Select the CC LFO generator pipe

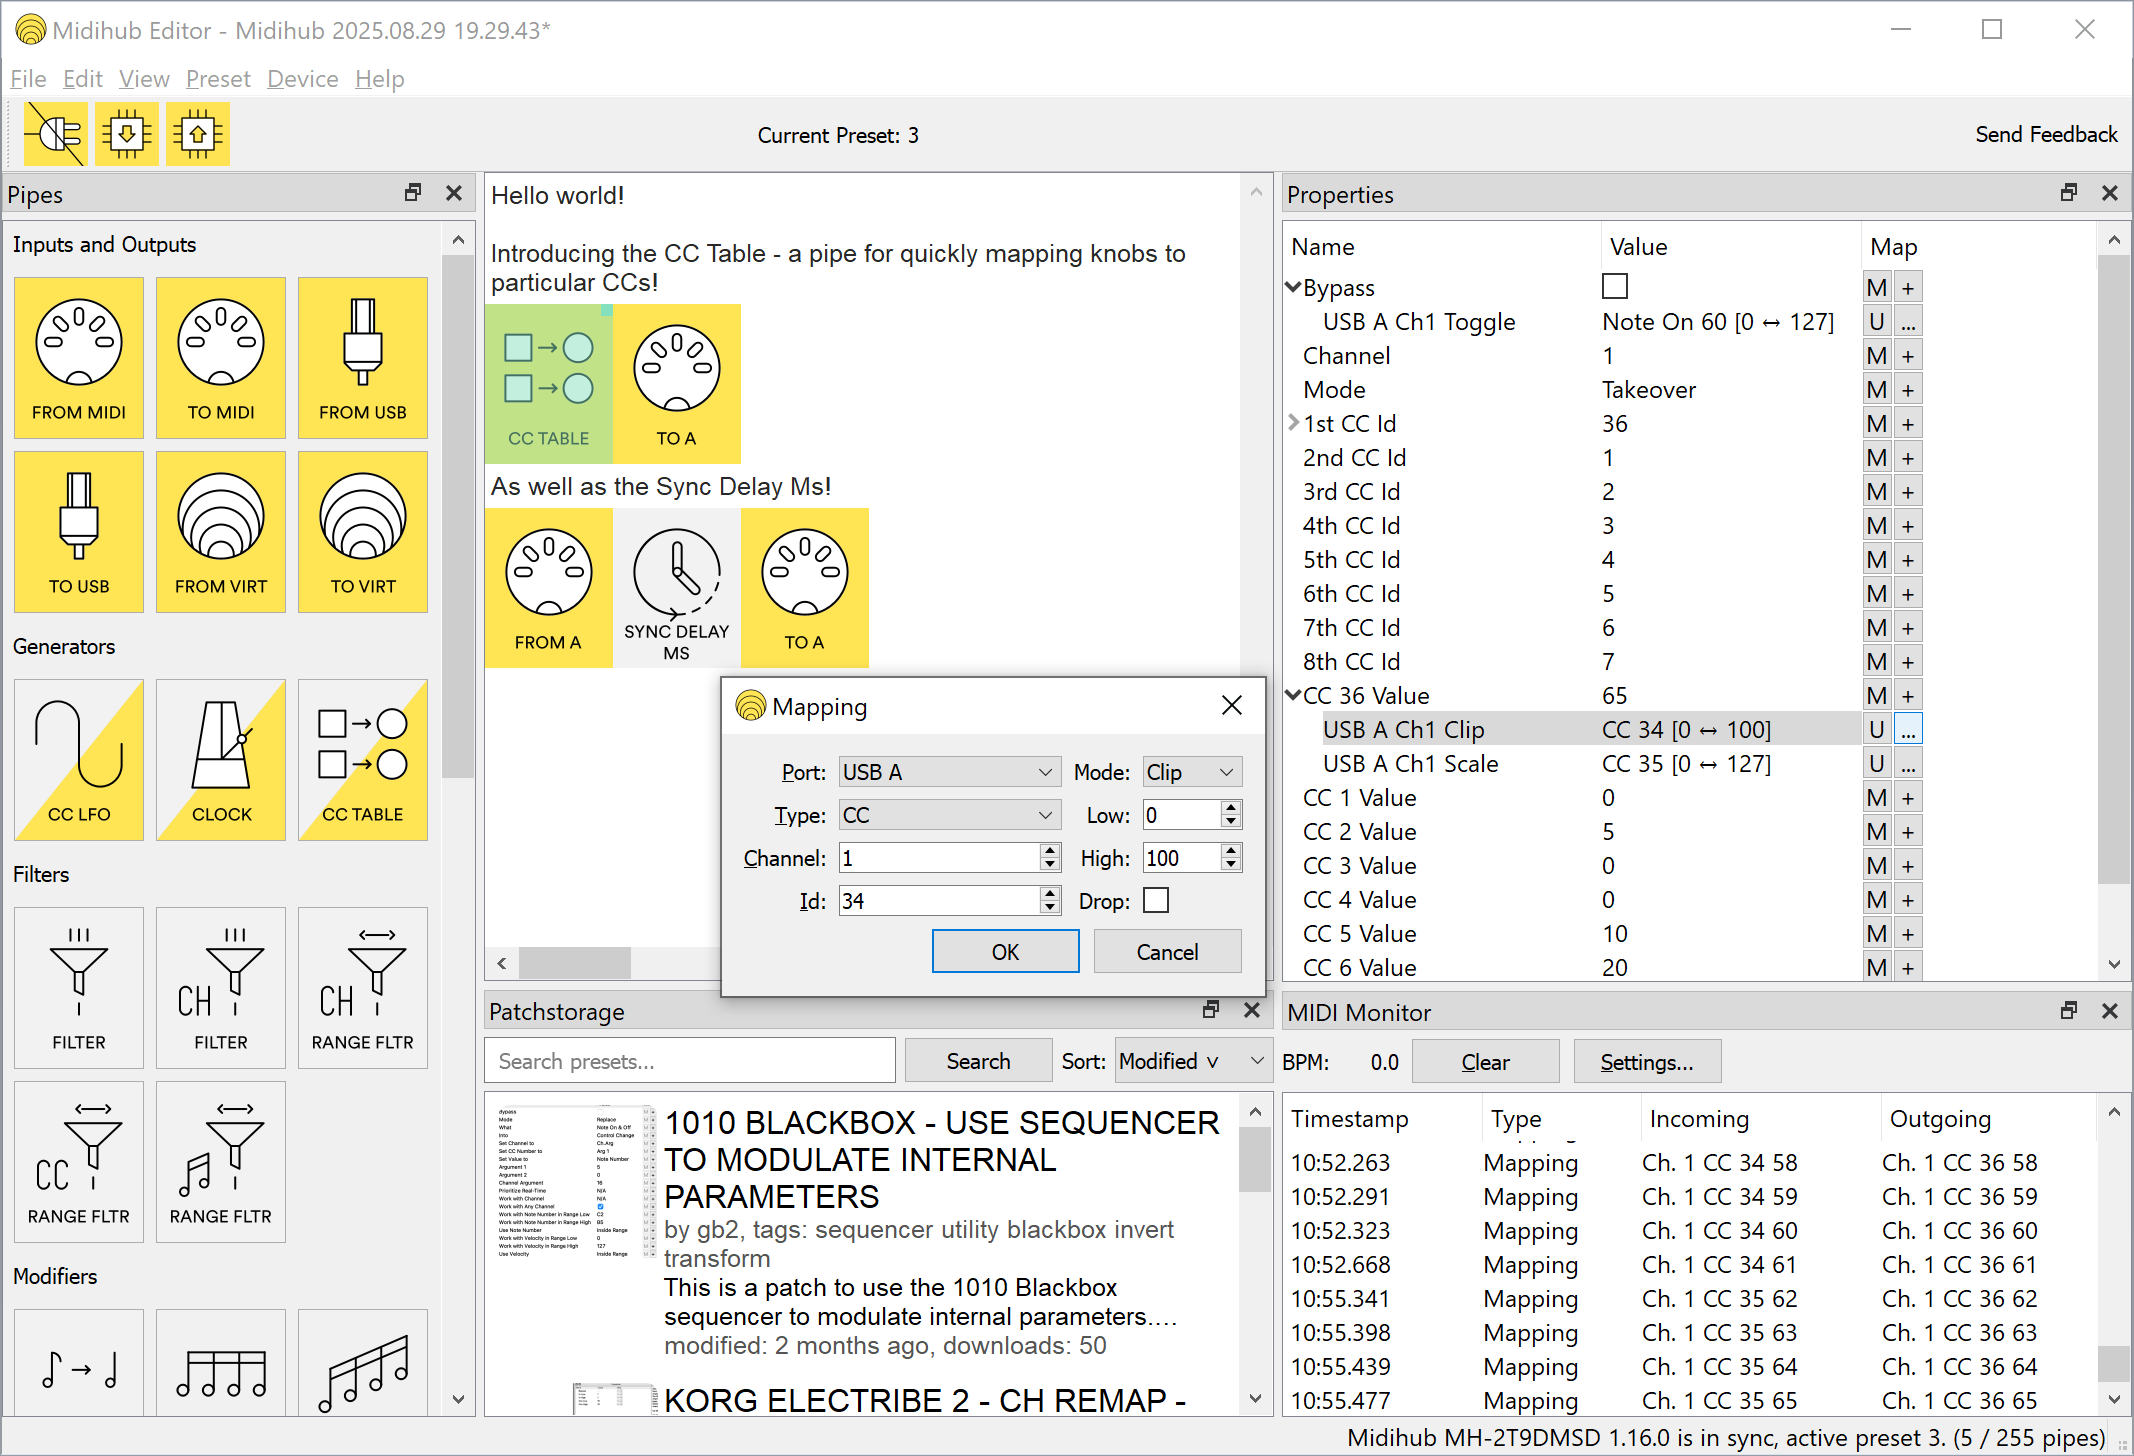pyautogui.click(x=79, y=759)
